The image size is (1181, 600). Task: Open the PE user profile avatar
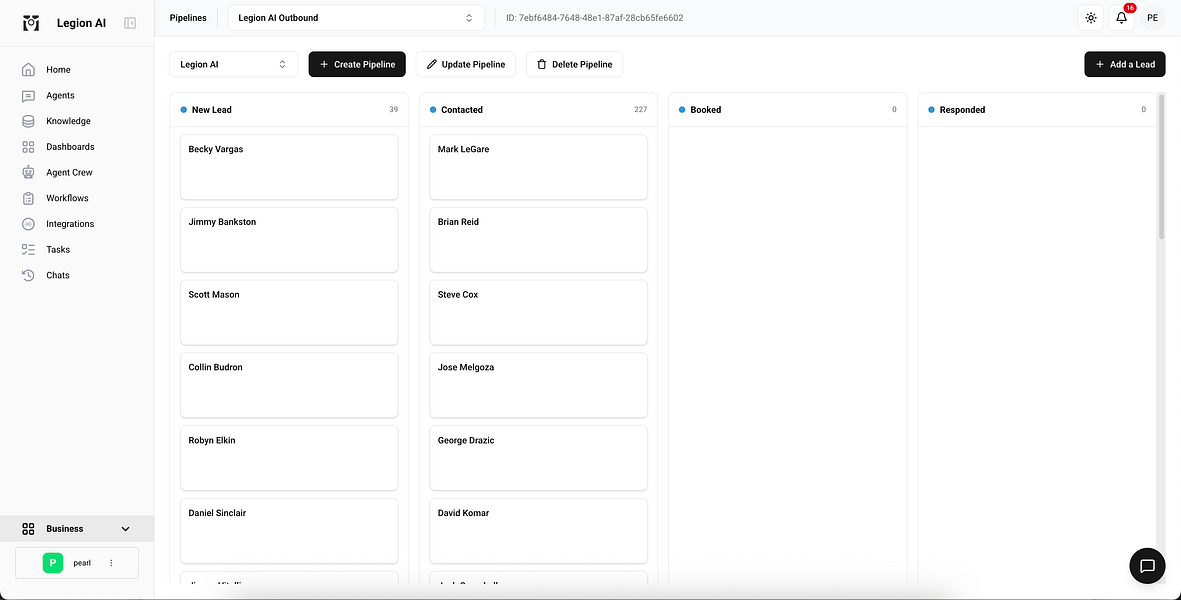coord(1152,18)
